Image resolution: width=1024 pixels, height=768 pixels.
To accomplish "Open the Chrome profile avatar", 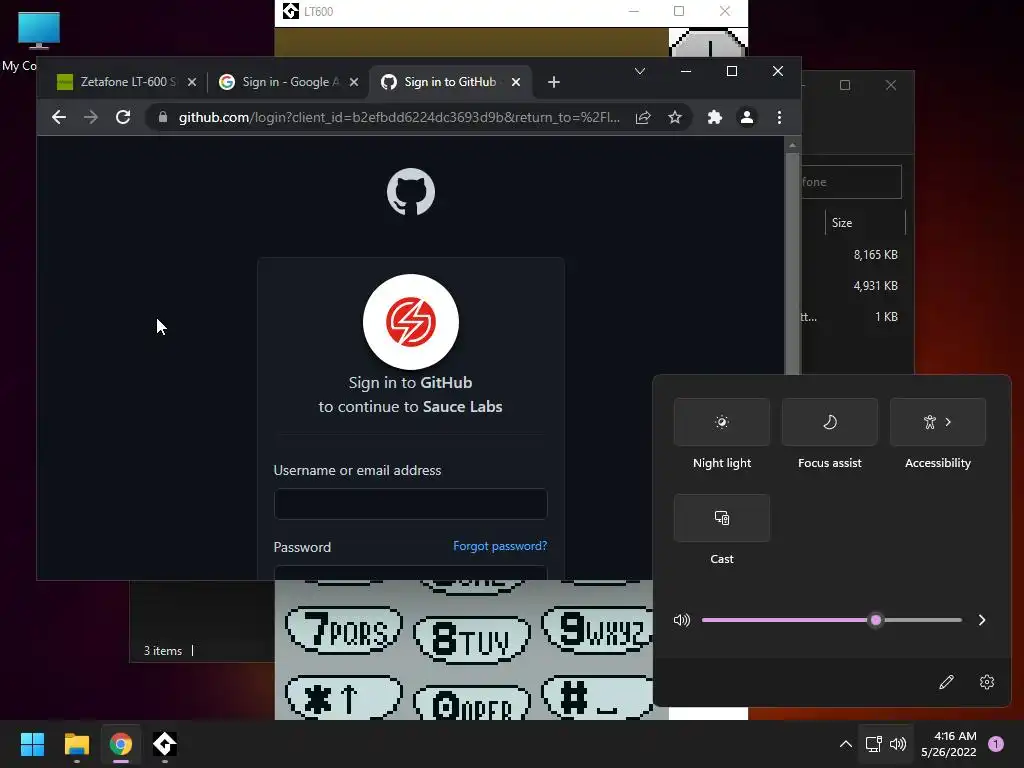I will [746, 117].
